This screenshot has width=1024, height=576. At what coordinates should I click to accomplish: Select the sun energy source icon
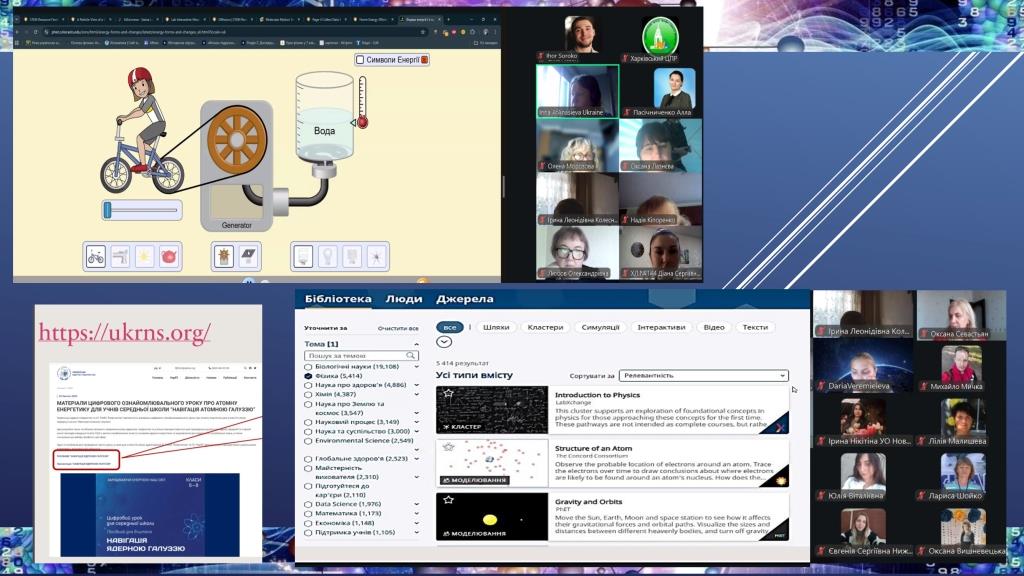click(x=144, y=257)
